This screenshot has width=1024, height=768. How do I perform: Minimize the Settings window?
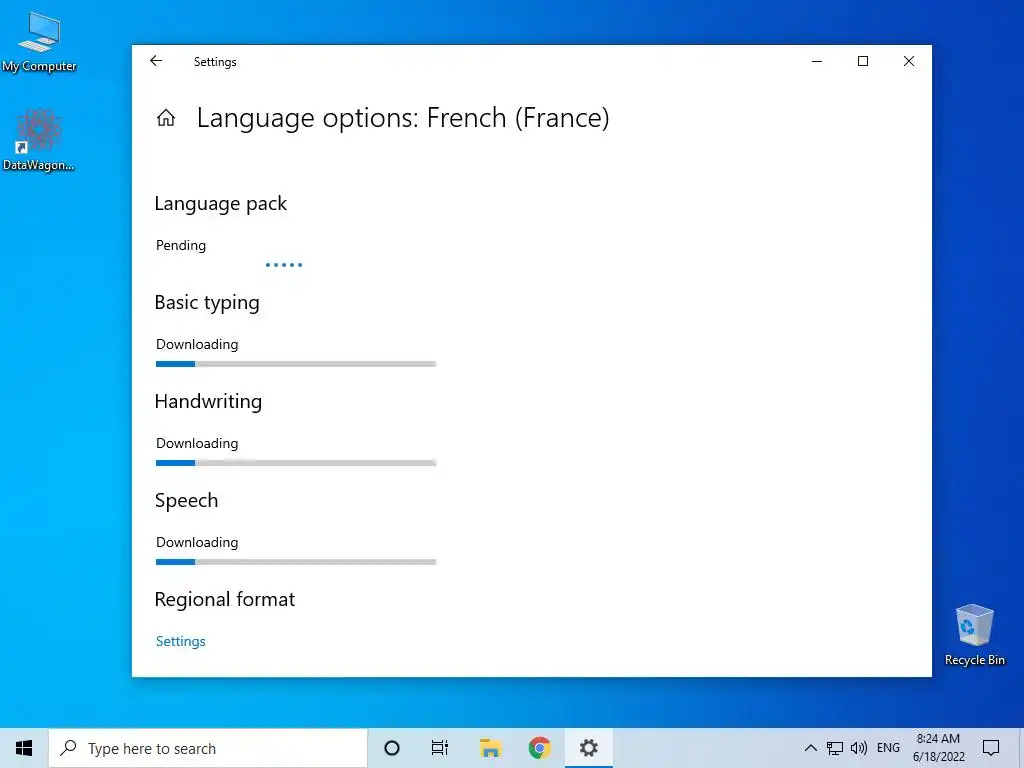(817, 61)
